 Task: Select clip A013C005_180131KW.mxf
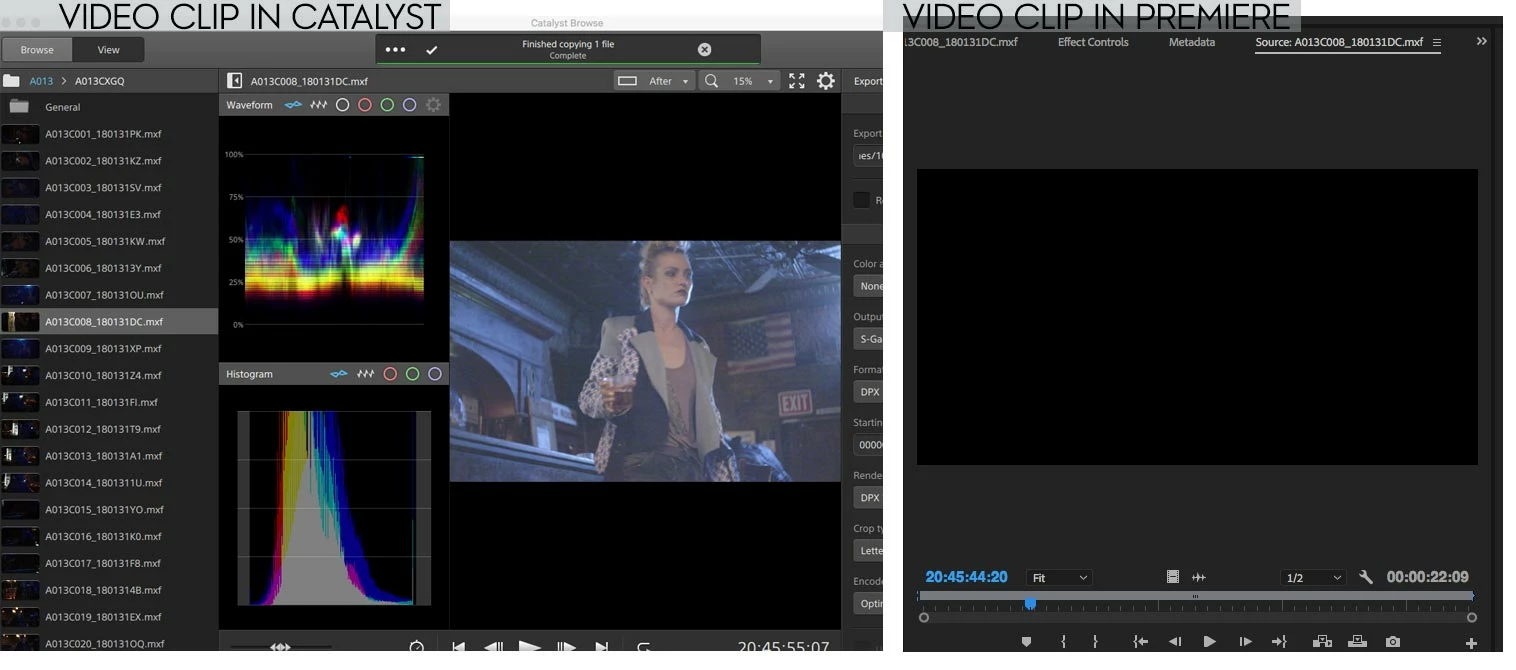[x=109, y=241]
